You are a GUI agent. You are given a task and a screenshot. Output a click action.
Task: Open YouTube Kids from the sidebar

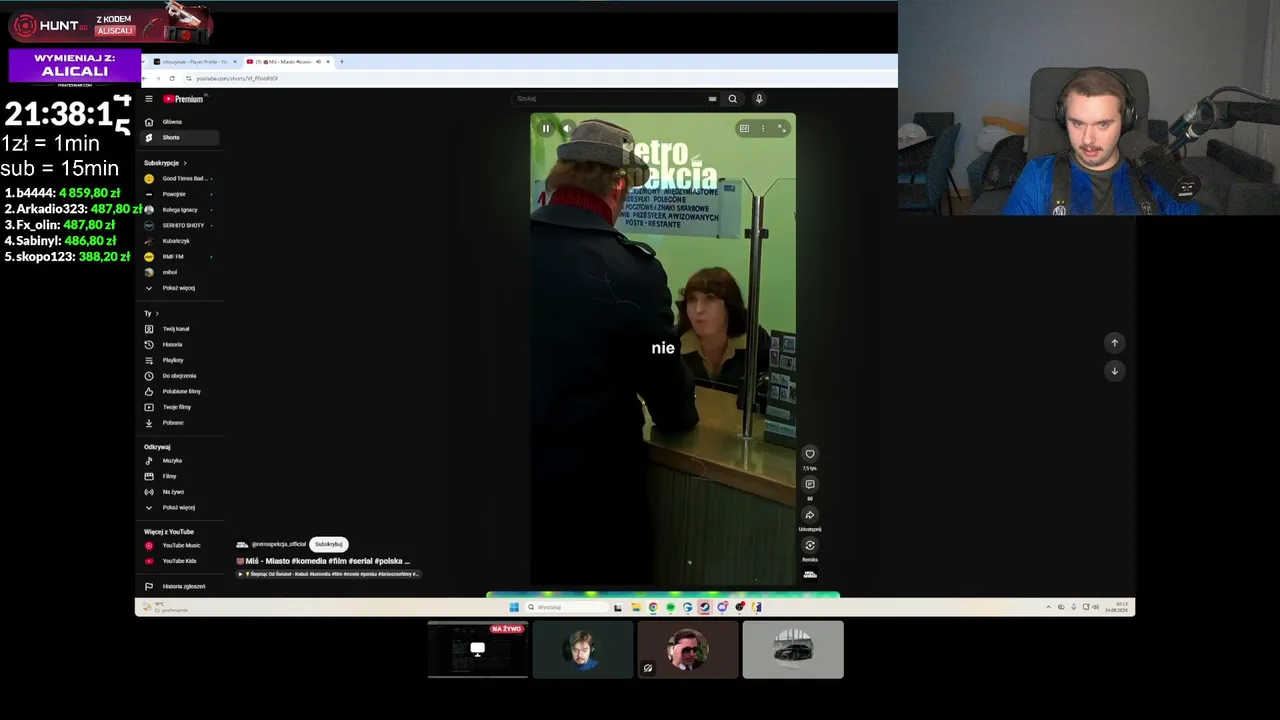179,561
